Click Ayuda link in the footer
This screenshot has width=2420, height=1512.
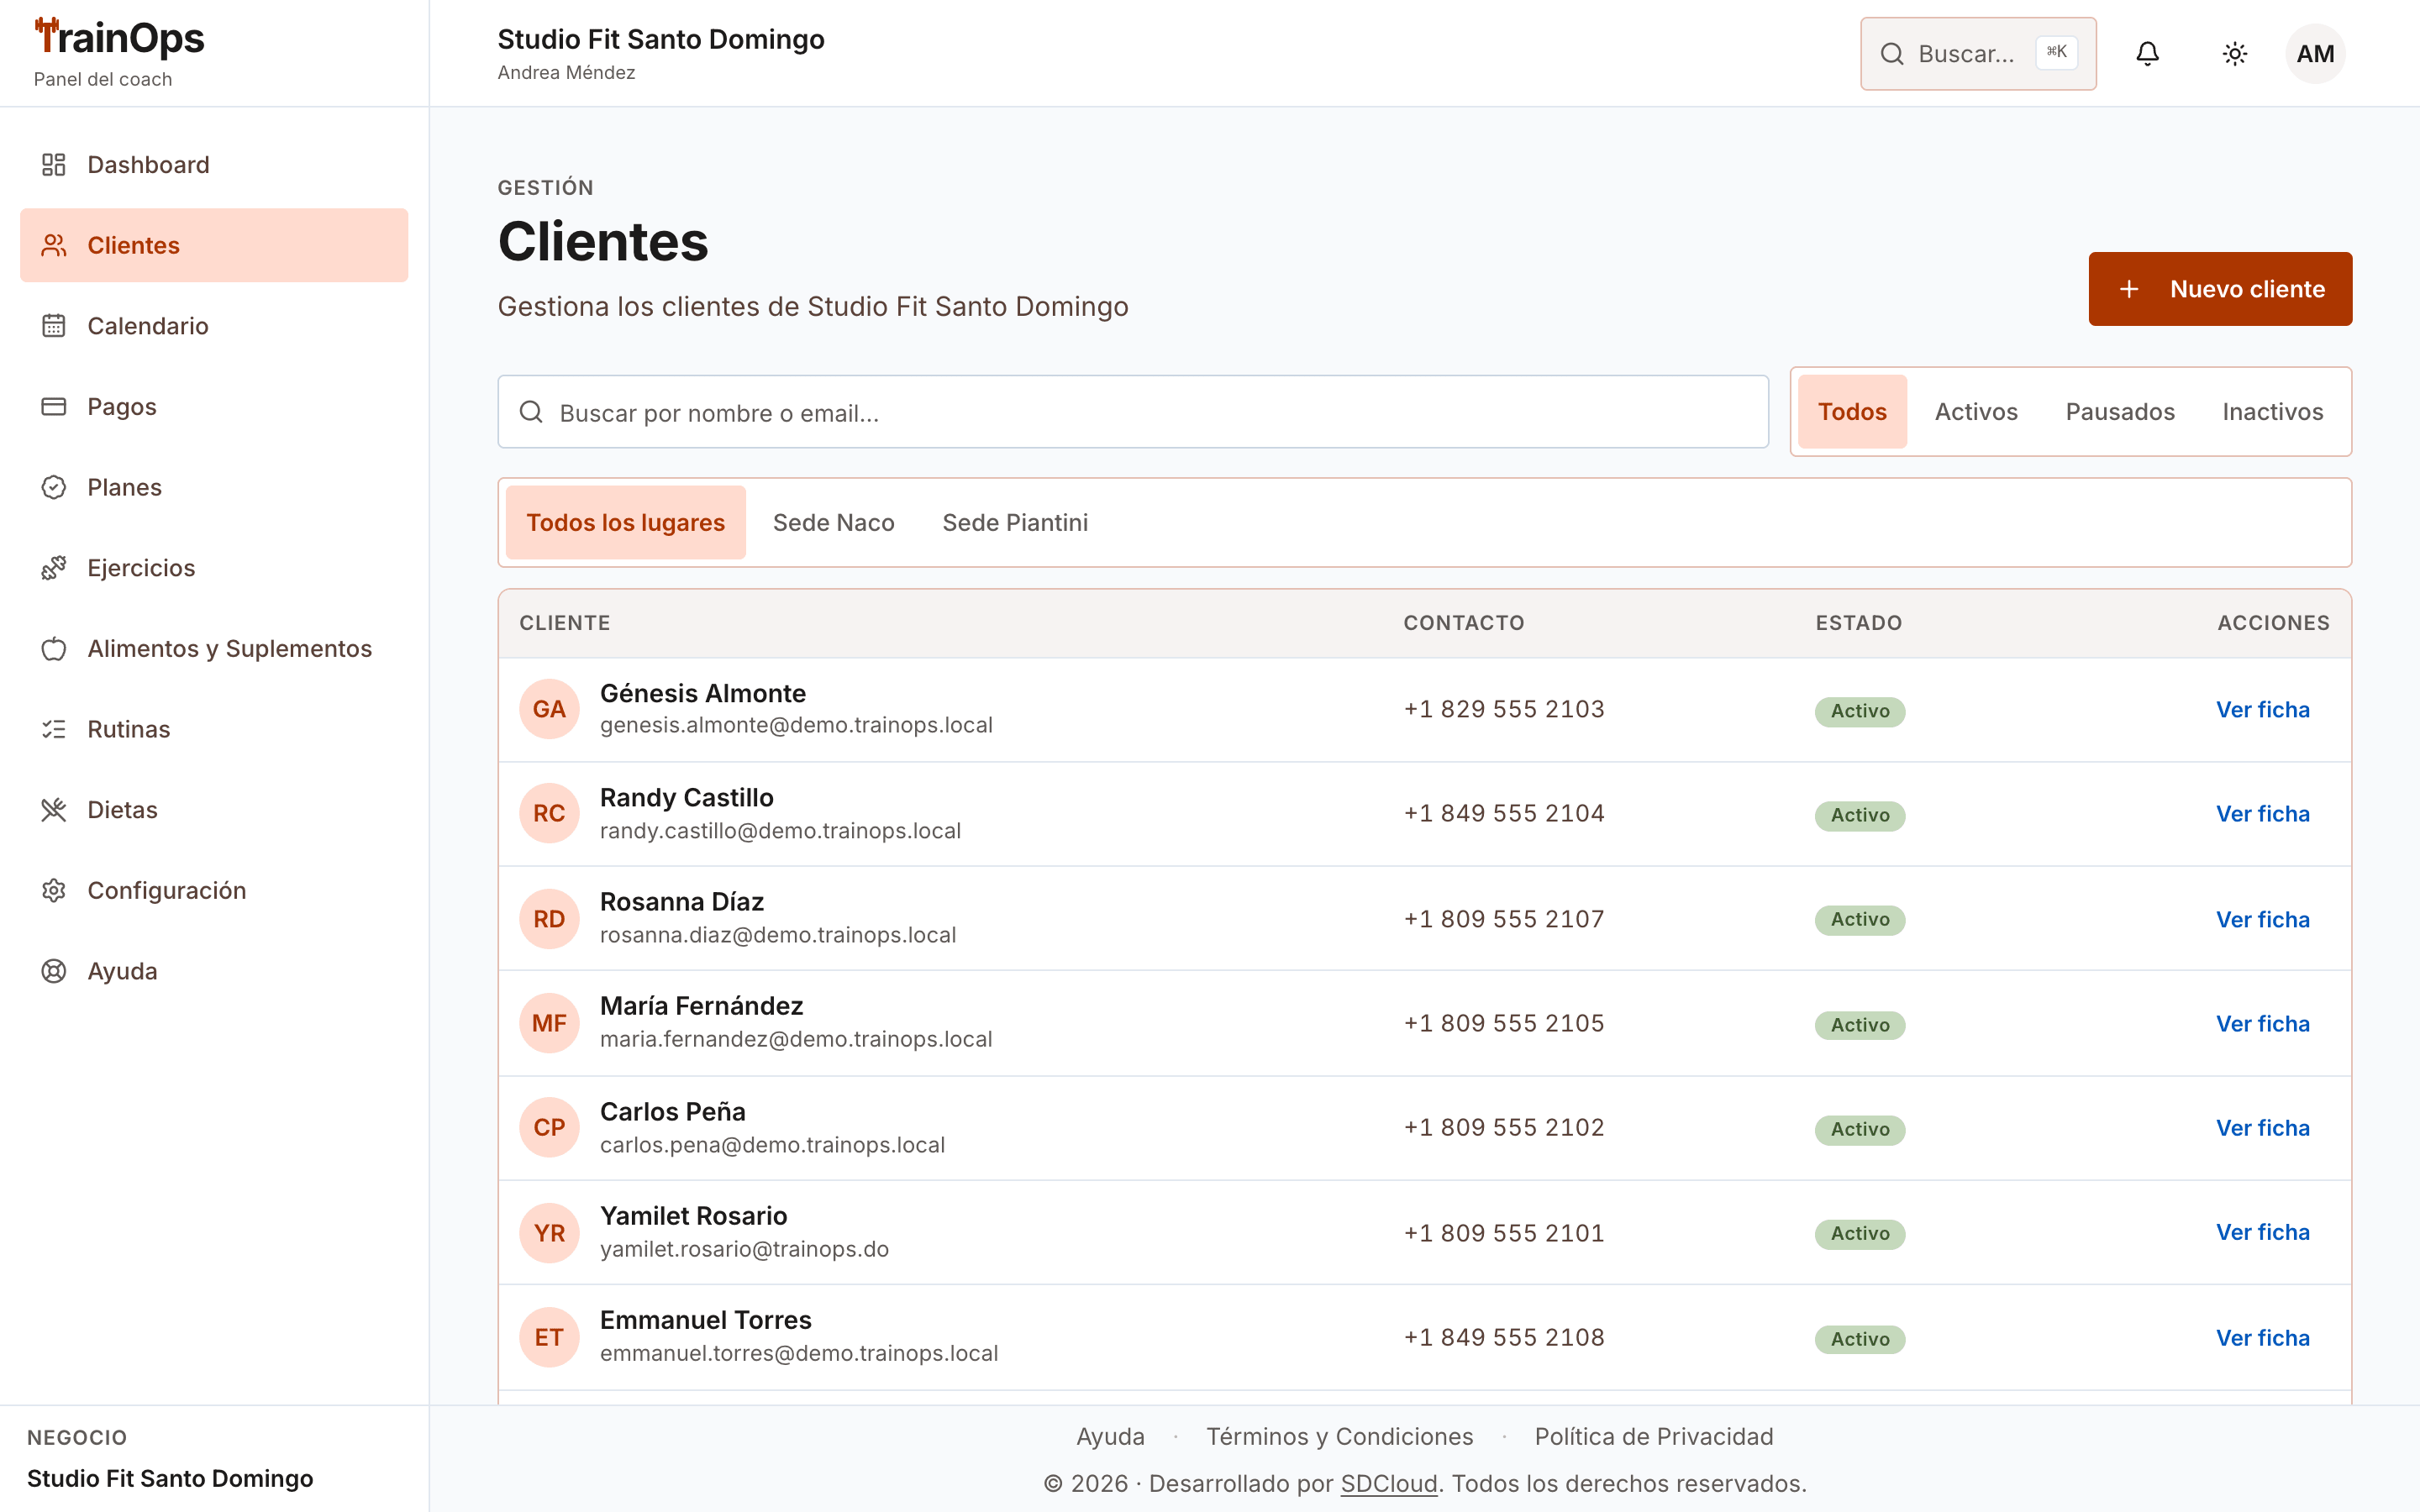click(x=1110, y=1436)
